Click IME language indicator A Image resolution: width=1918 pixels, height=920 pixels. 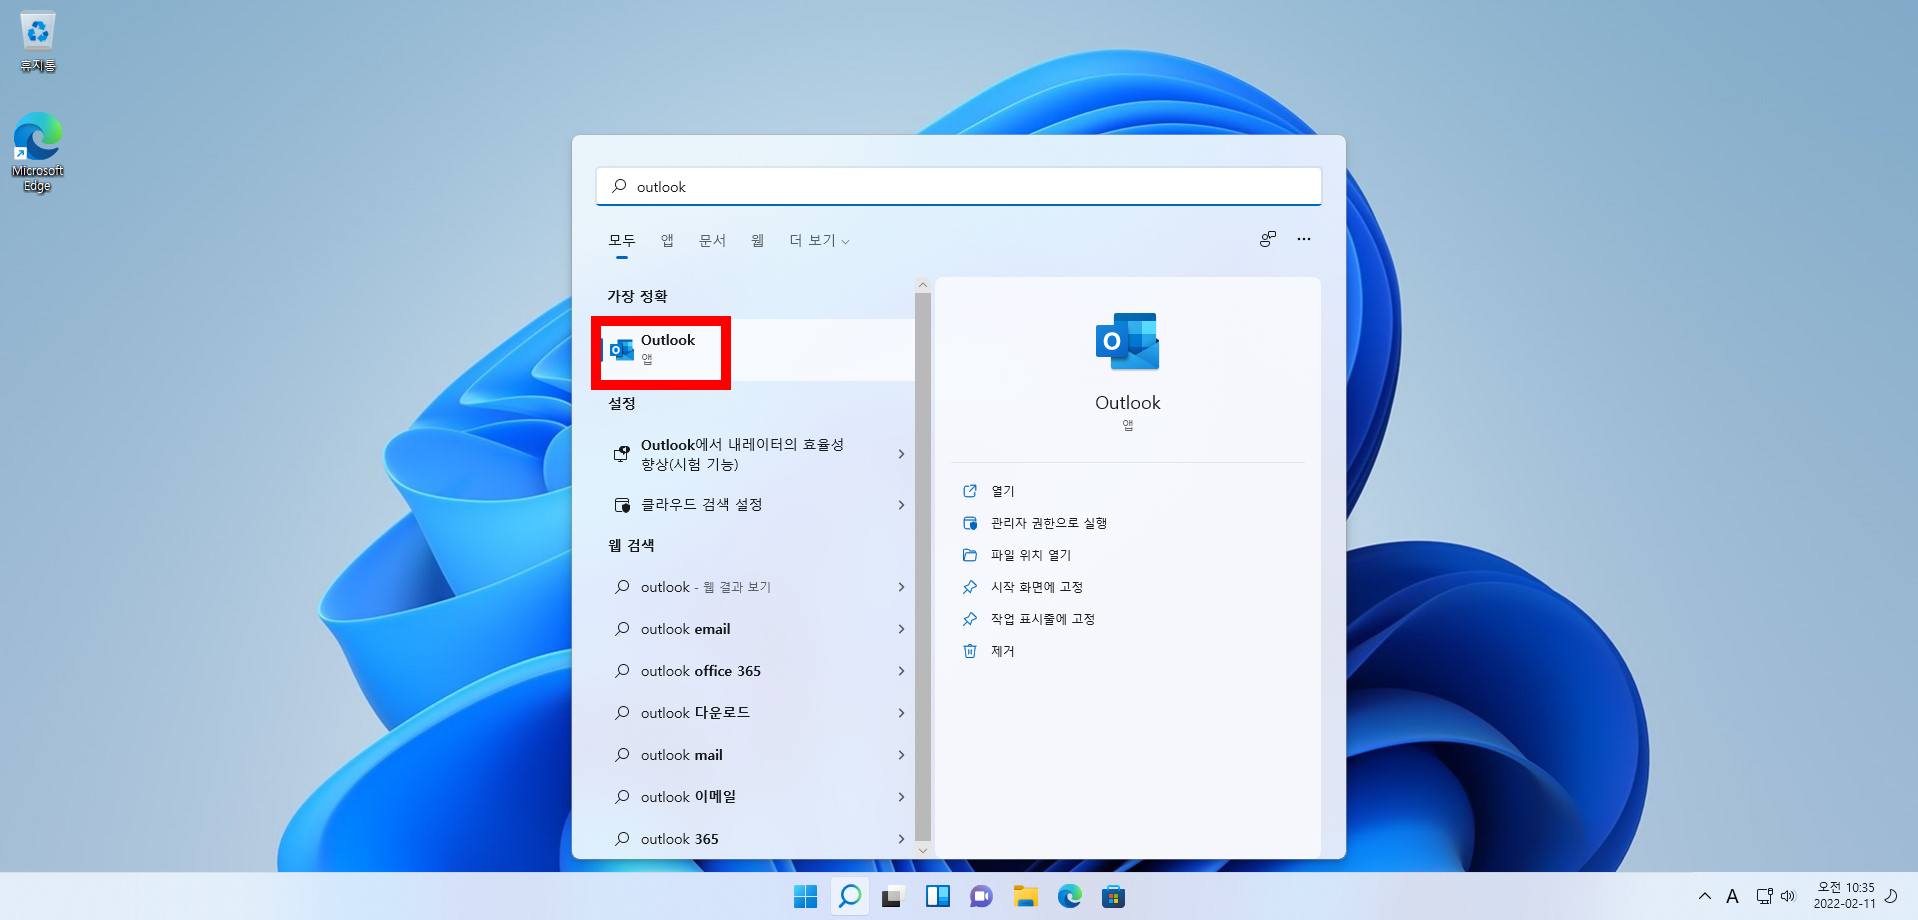tap(1732, 896)
